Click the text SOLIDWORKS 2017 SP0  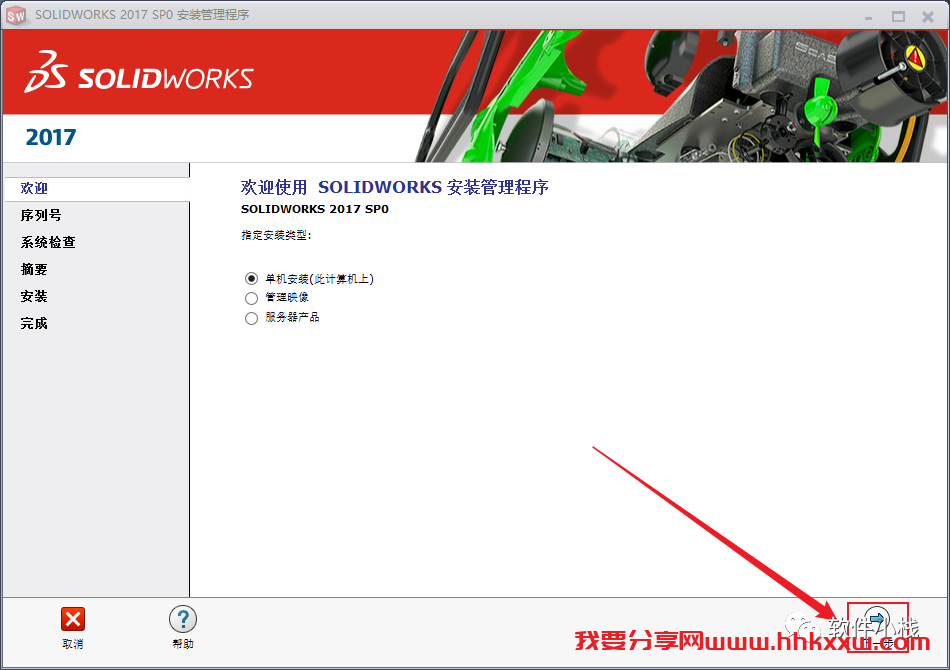pos(314,209)
